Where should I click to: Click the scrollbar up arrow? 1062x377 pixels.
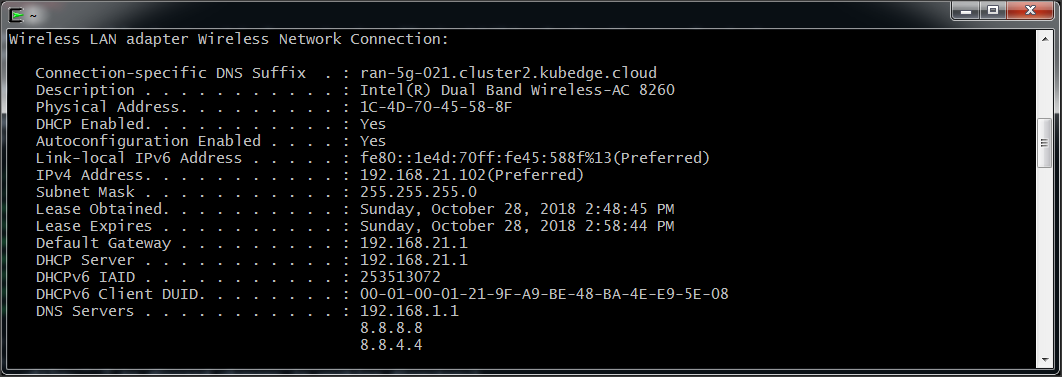click(x=1044, y=38)
